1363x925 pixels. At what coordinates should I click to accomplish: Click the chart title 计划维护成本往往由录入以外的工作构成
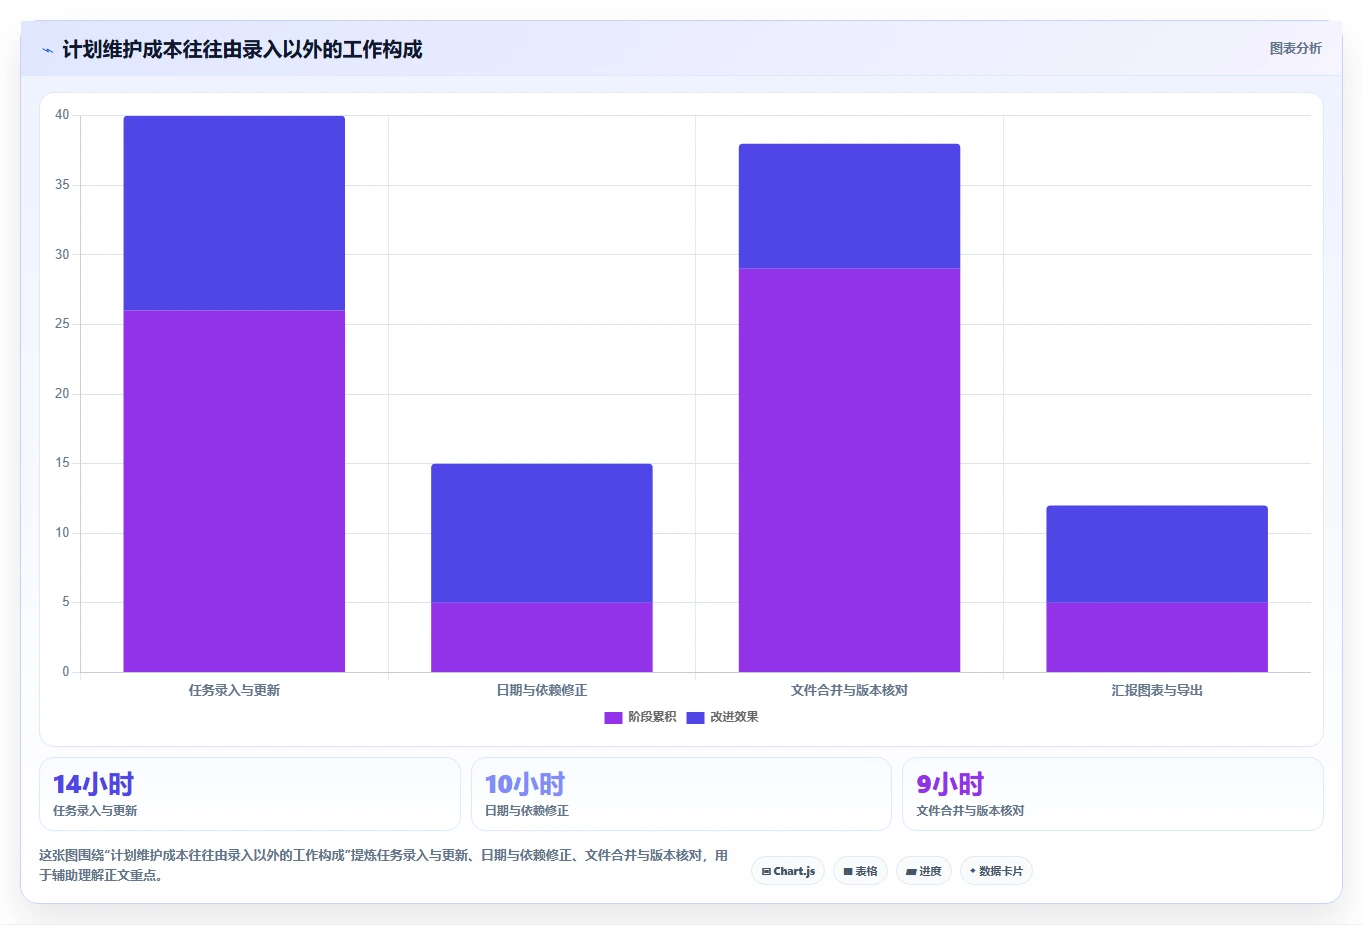tap(242, 49)
